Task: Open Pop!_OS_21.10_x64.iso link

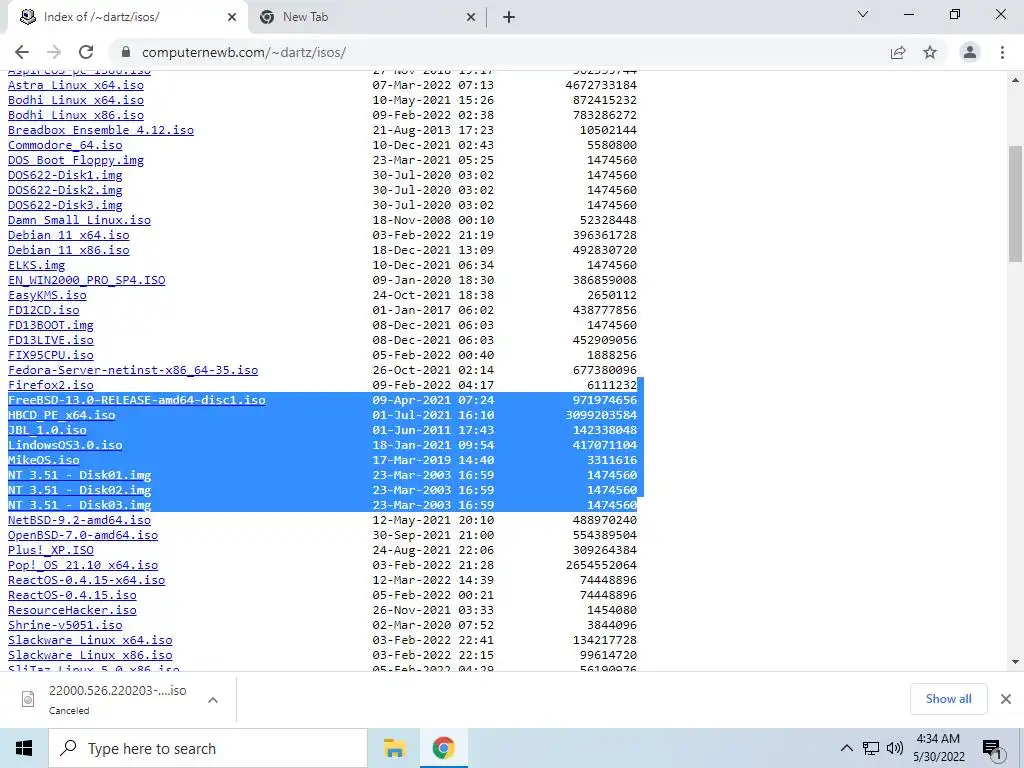Action: click(x=83, y=566)
